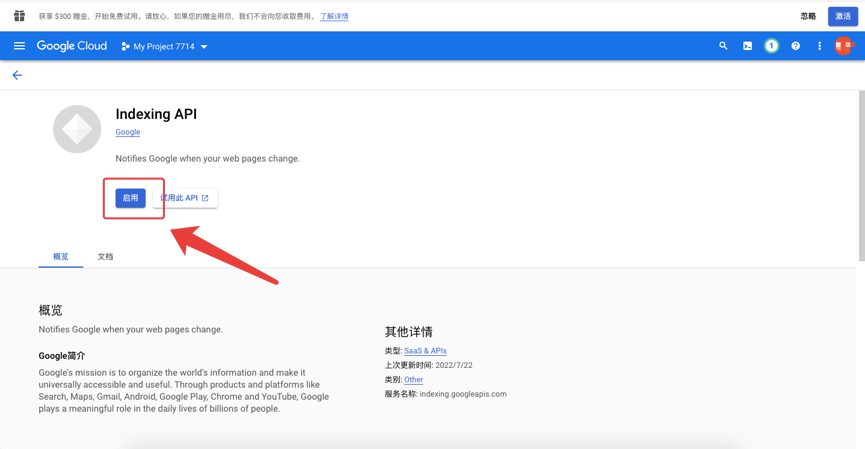This screenshot has height=449, width=865.
Task: Click the 了解详情 link in banner
Action: coord(334,17)
